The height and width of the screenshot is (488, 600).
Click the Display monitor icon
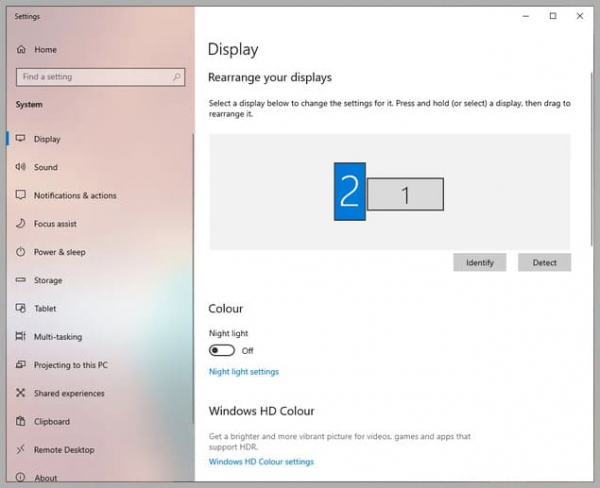[21, 139]
